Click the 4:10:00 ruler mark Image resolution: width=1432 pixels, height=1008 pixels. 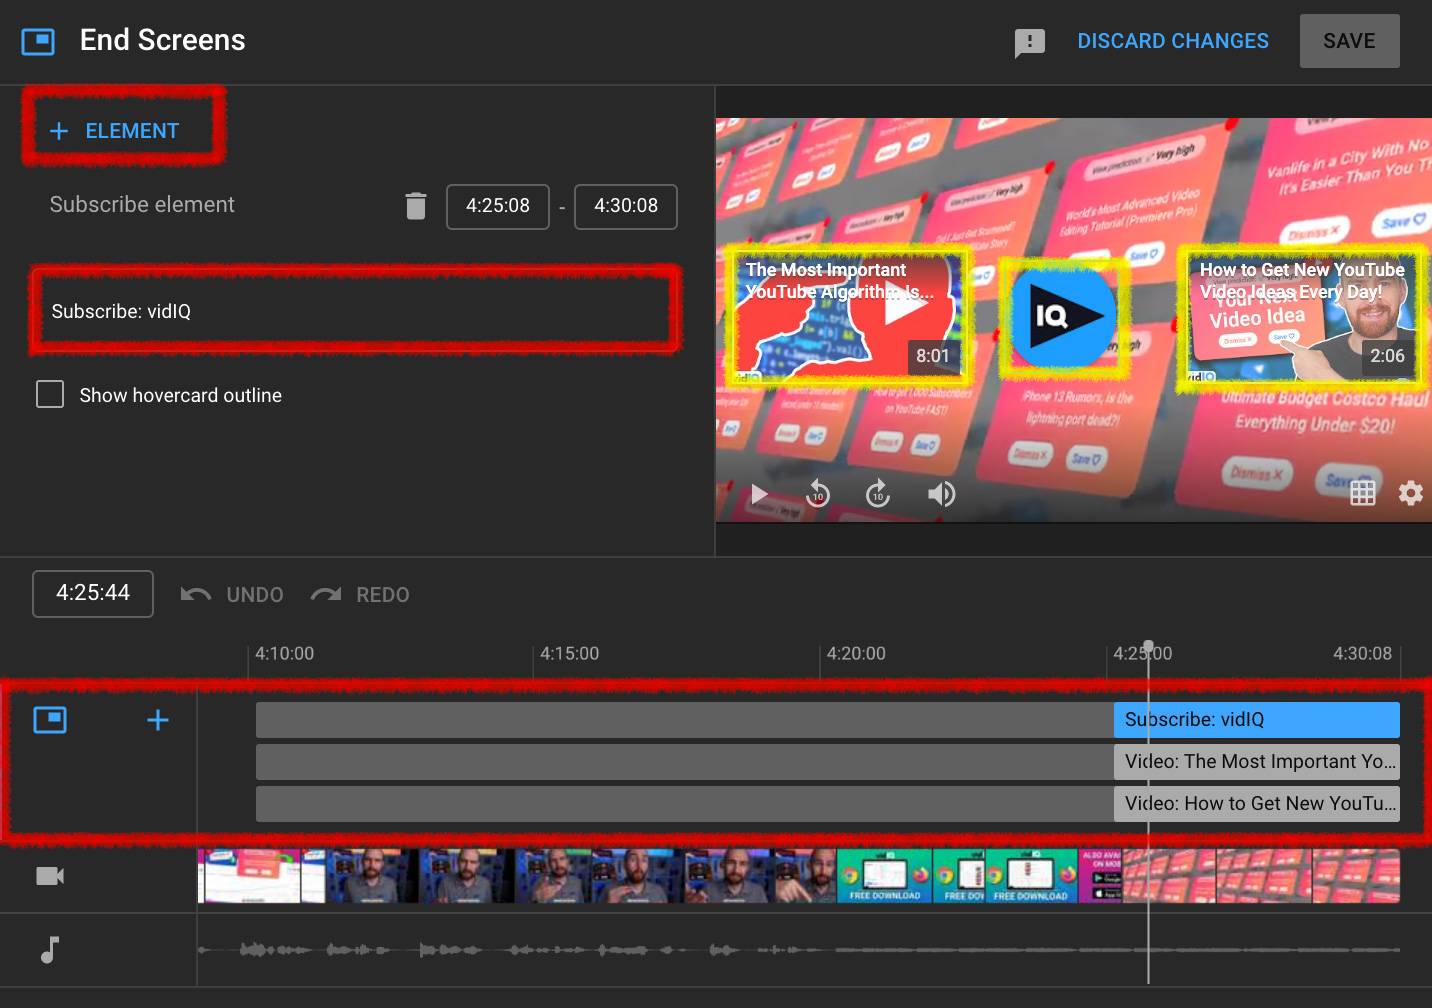pyautogui.click(x=284, y=654)
